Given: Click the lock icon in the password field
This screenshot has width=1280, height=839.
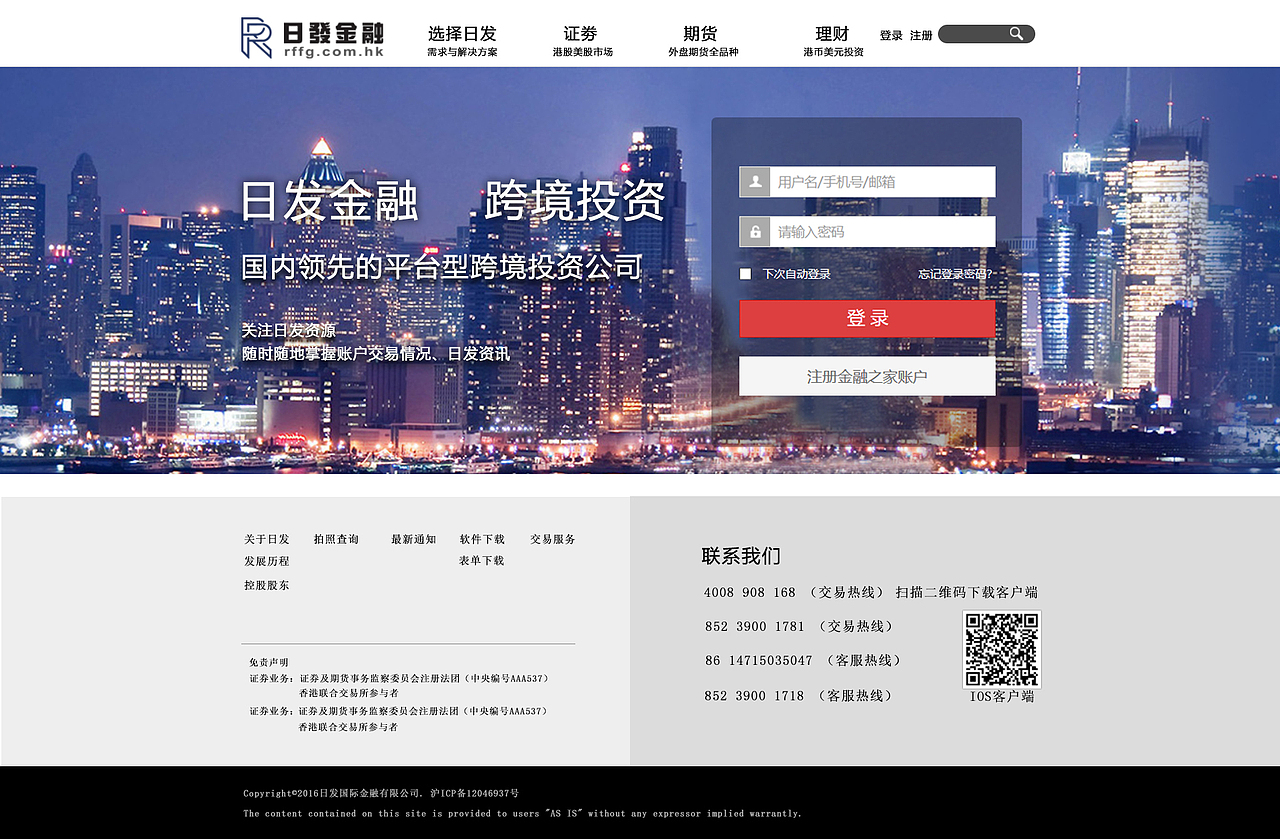Looking at the screenshot, I should pyautogui.click(x=755, y=231).
